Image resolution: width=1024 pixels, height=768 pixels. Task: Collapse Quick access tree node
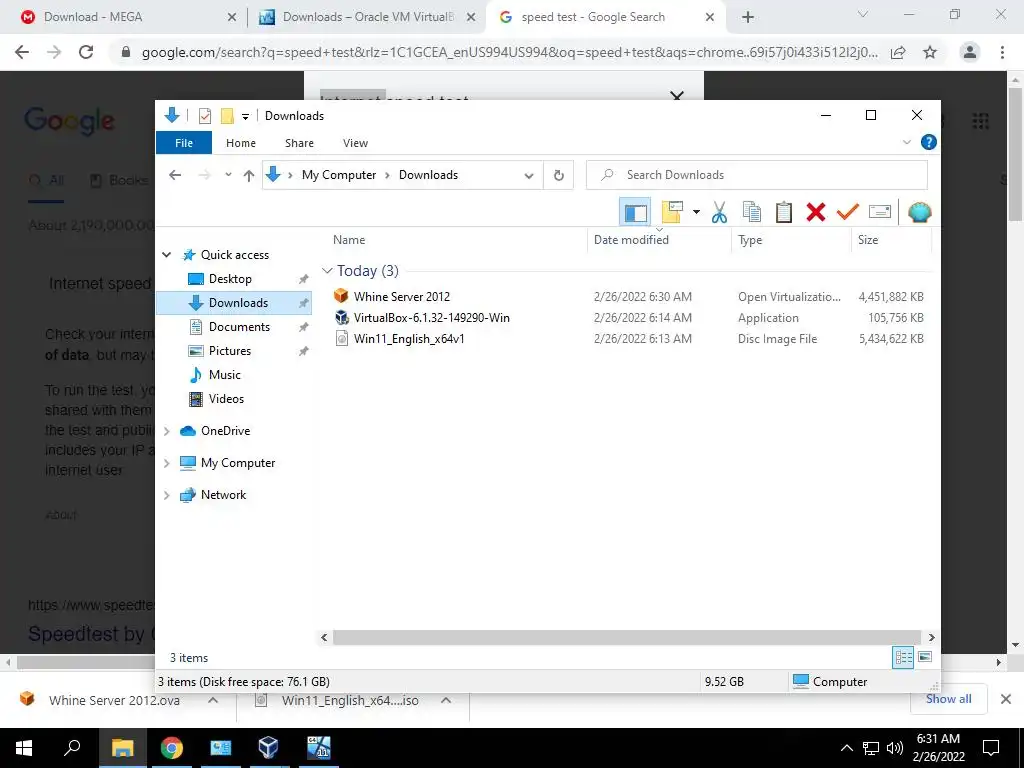[x=167, y=255]
